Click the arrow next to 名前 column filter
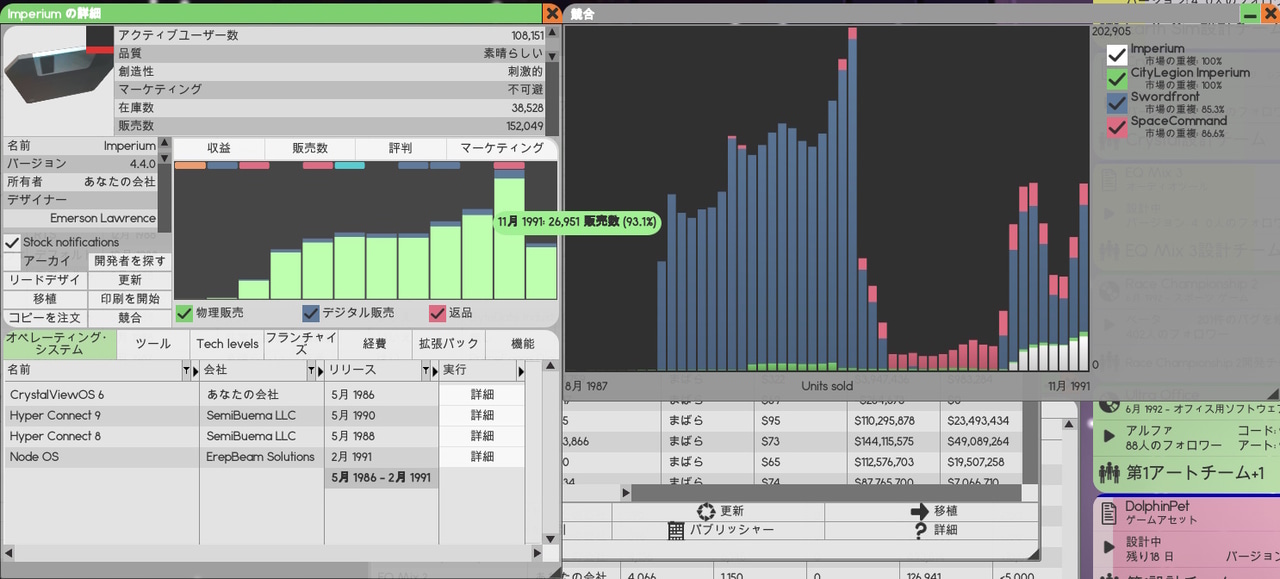1280x579 pixels. pos(195,371)
